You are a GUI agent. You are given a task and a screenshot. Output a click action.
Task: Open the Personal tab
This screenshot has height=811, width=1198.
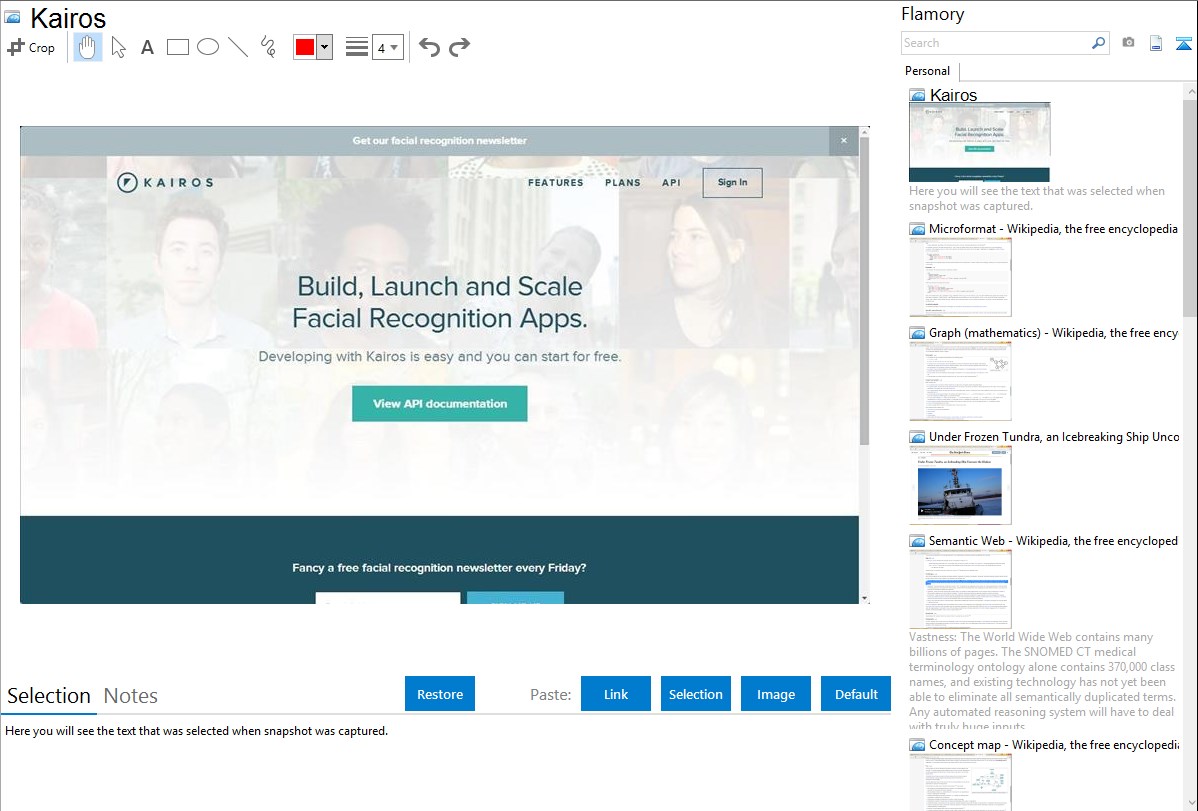click(927, 71)
